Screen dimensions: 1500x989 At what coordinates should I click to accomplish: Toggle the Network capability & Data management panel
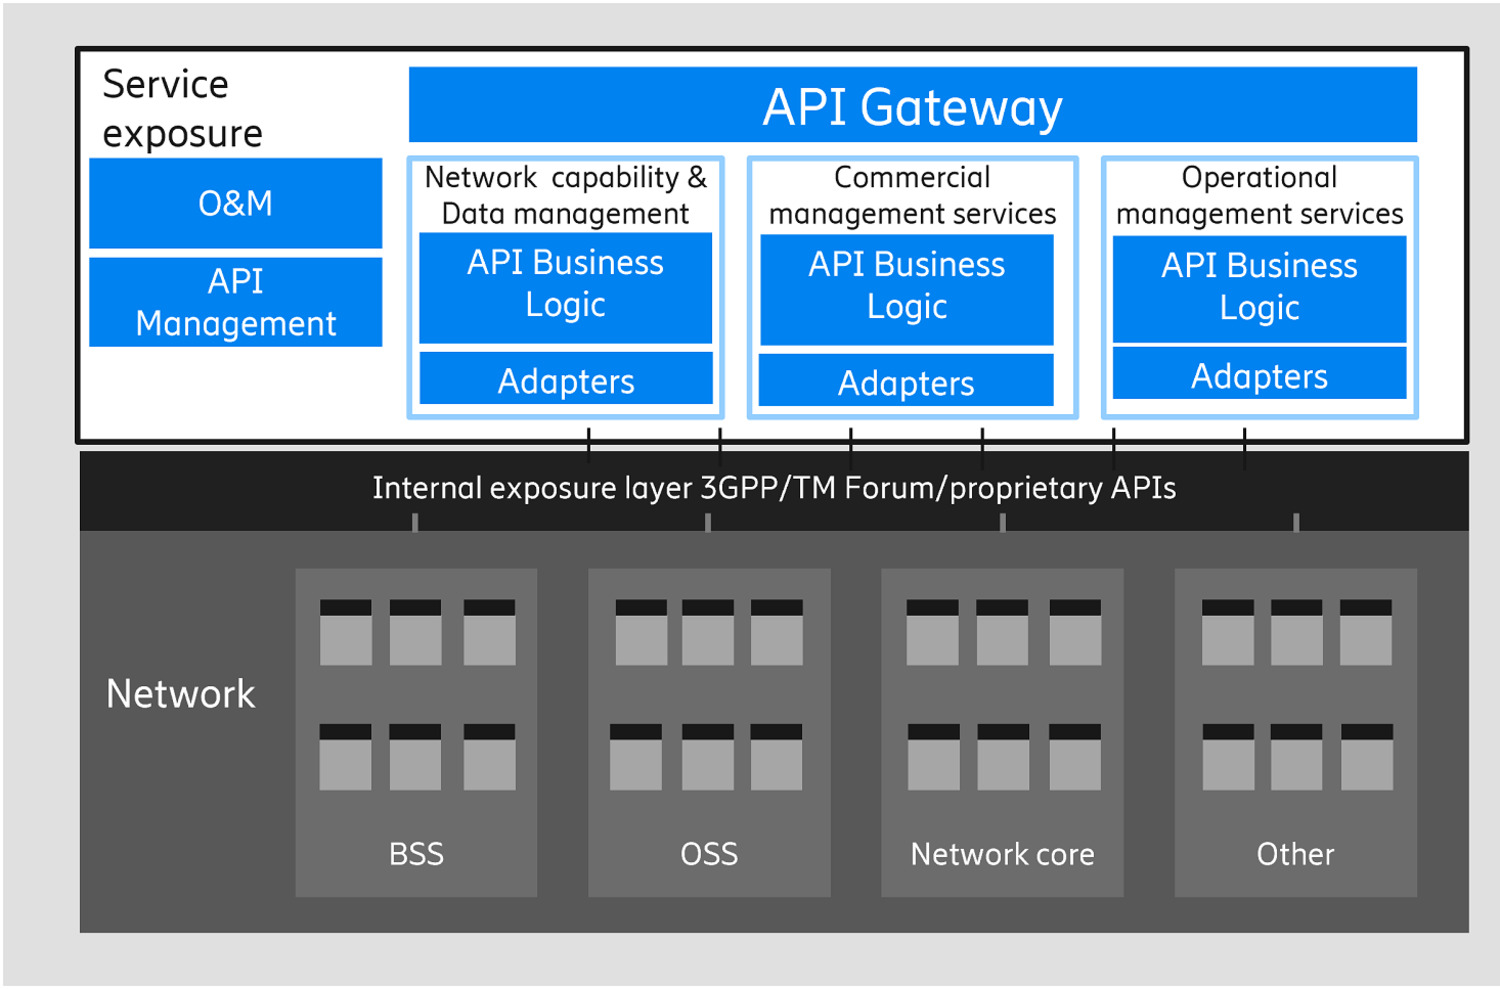(565, 196)
